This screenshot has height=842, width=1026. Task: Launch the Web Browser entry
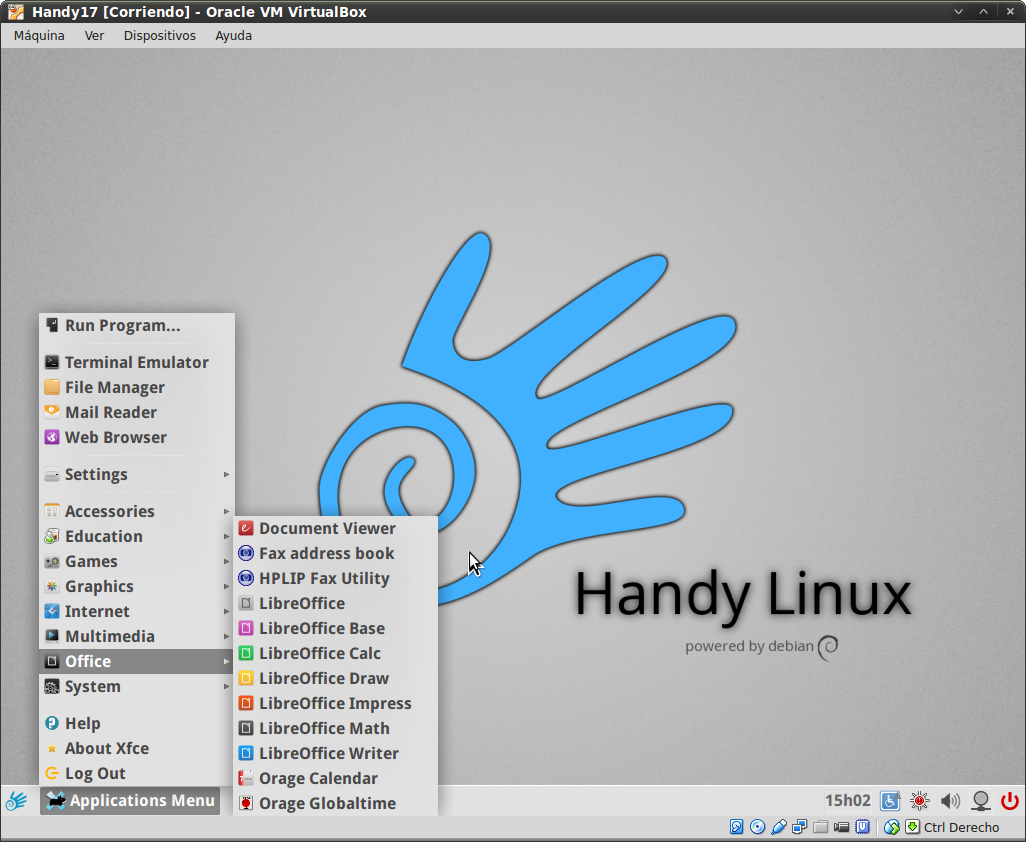[x=115, y=437]
